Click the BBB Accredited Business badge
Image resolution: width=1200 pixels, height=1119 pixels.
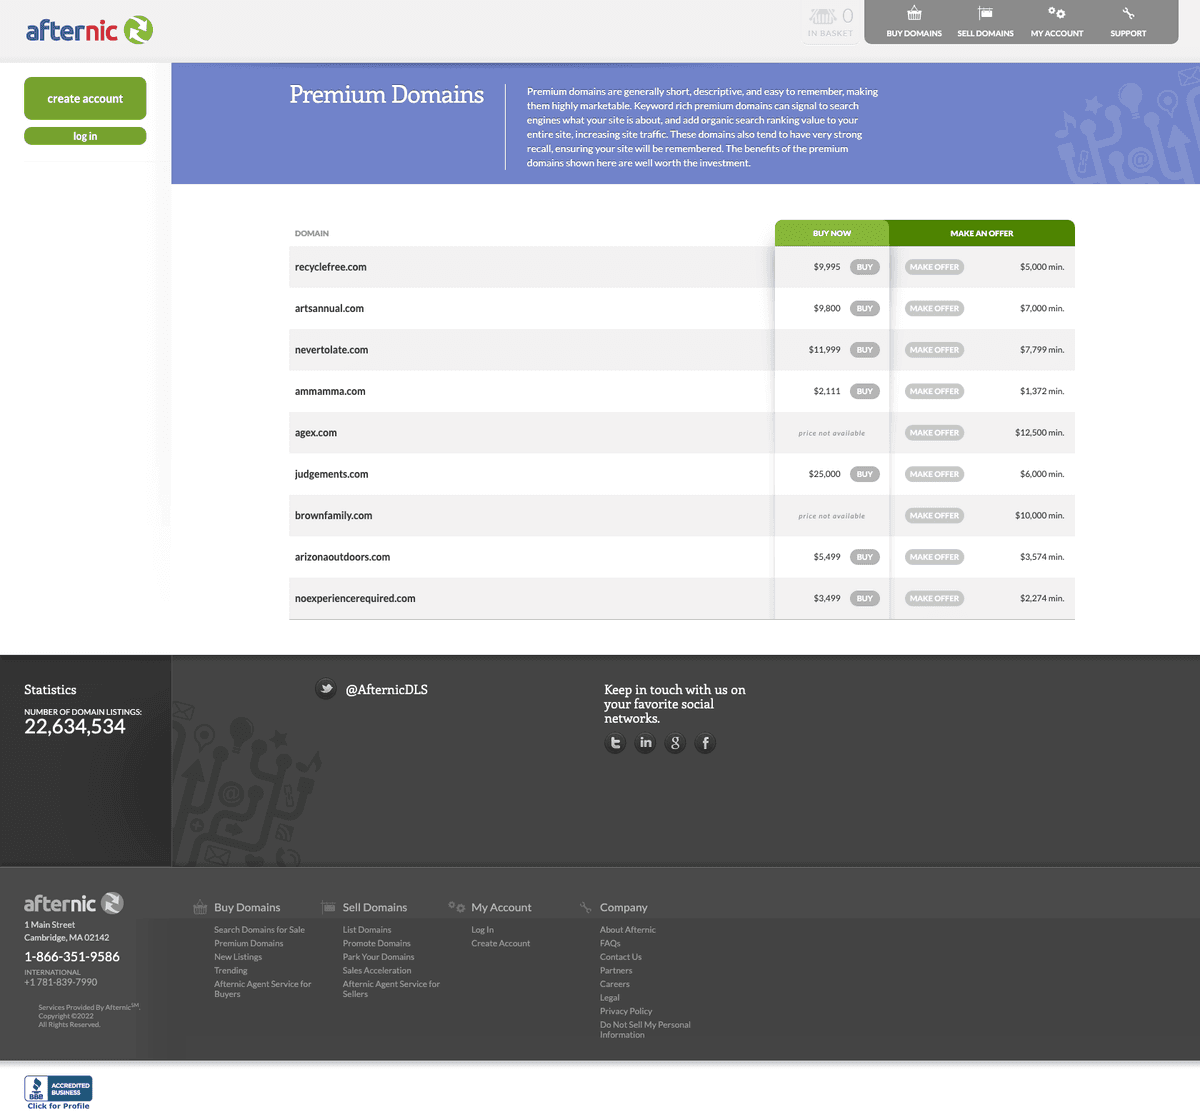point(58,1091)
